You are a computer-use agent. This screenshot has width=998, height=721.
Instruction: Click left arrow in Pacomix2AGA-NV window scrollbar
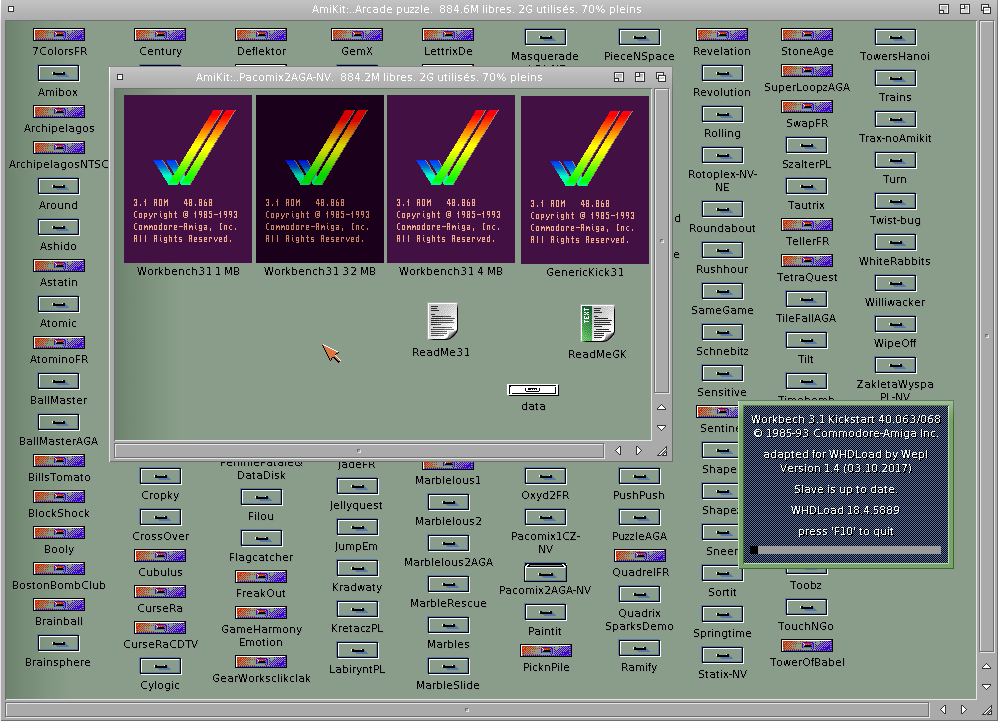pos(617,451)
